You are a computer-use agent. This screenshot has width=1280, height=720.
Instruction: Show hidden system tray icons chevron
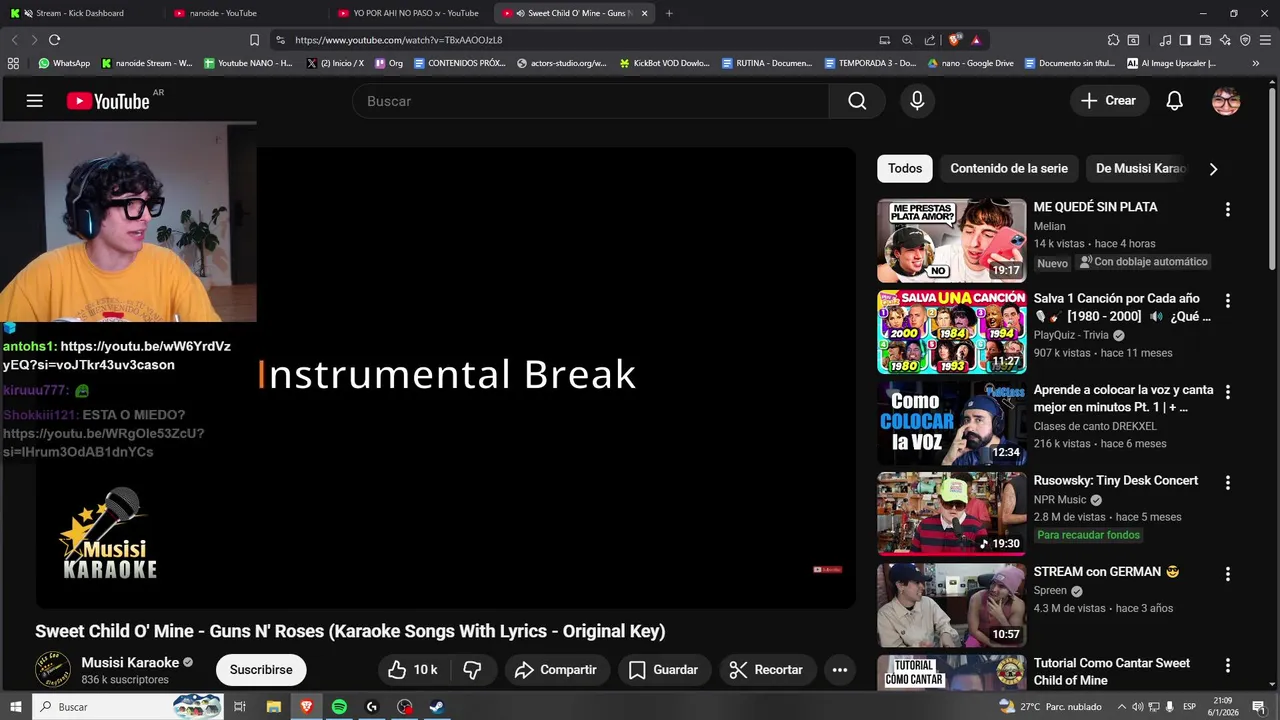coord(1122,707)
